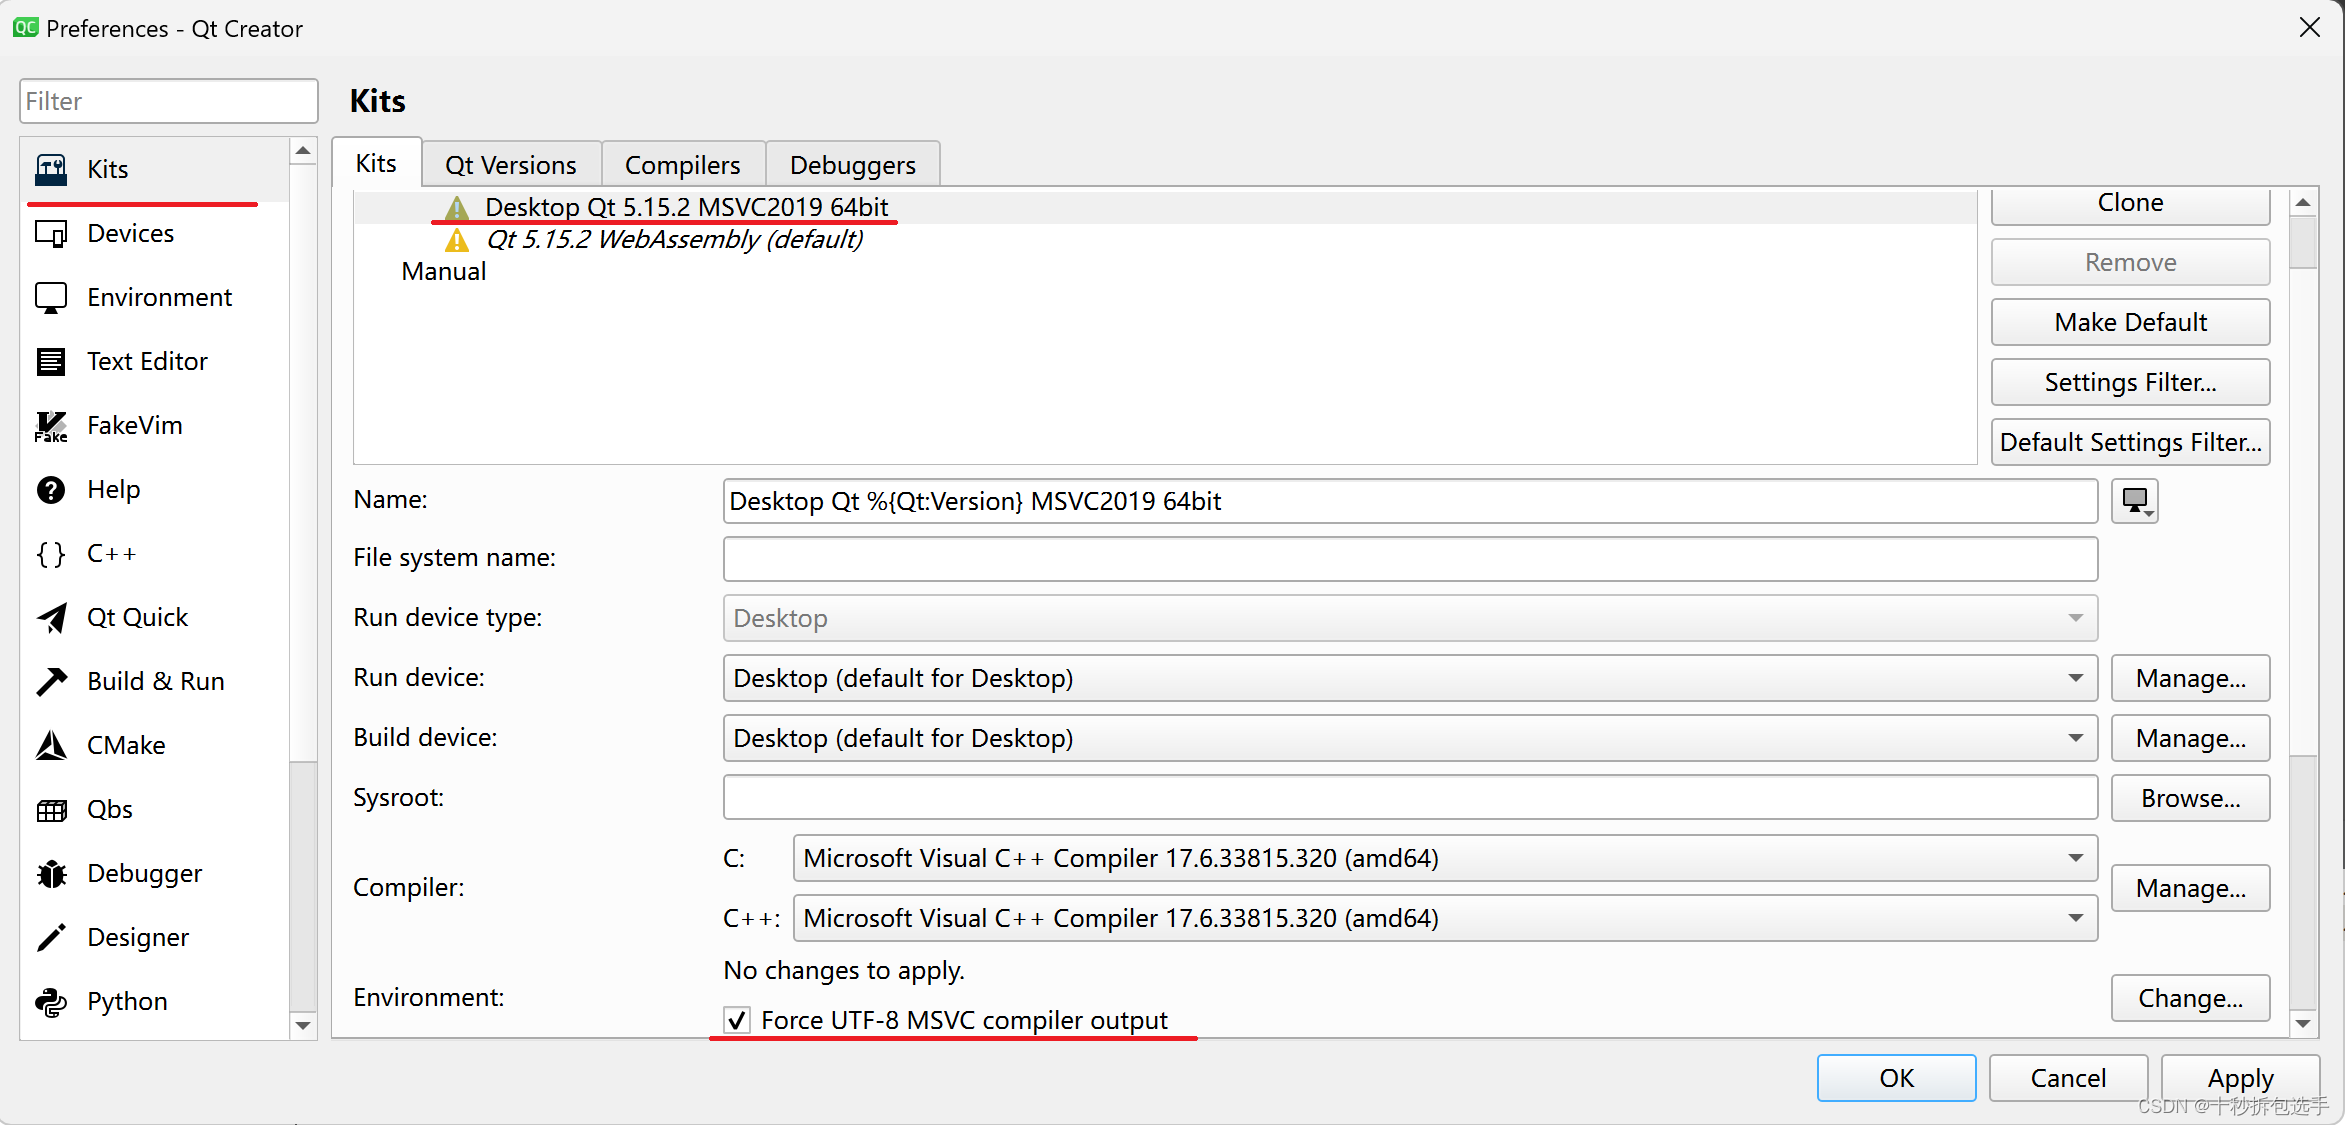This screenshot has height=1125, width=2345.
Task: Click sidebar scrollbar down arrow
Action: tap(303, 1025)
